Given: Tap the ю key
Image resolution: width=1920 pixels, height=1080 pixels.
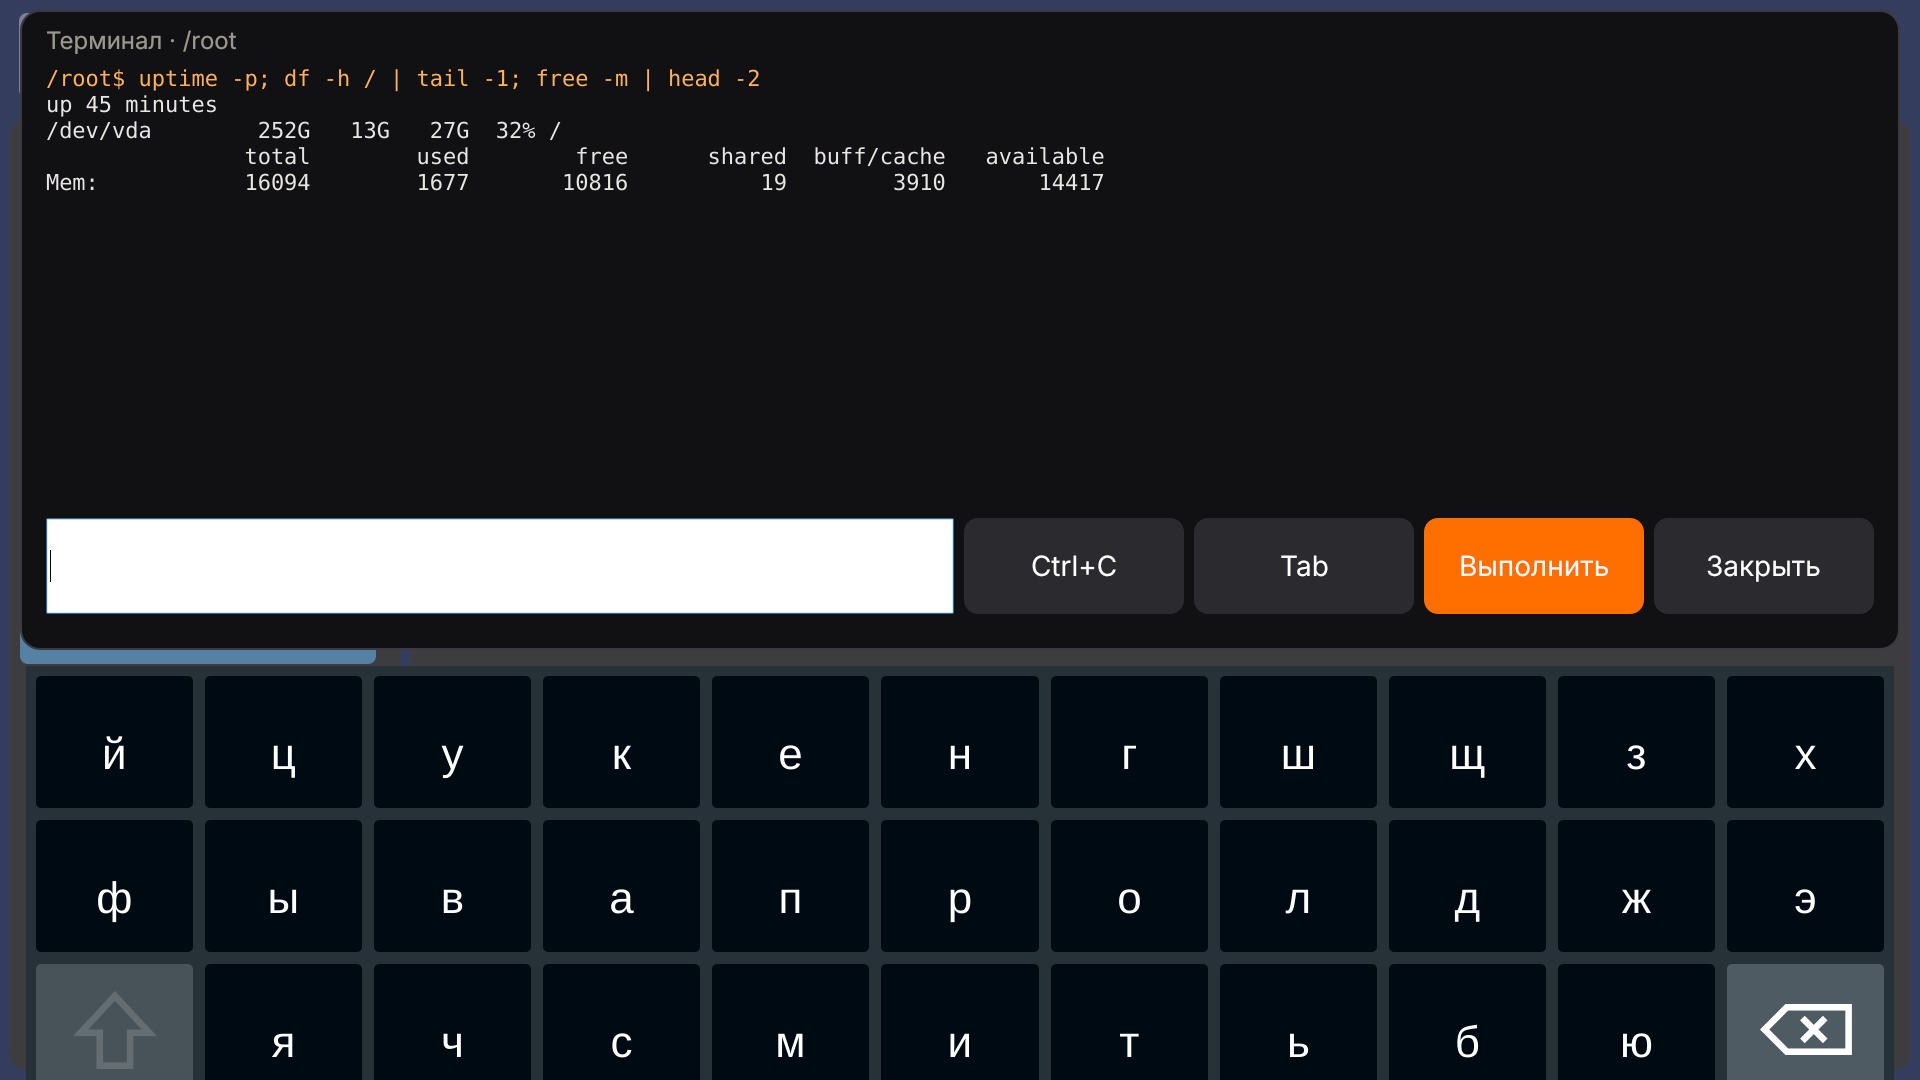Looking at the screenshot, I should coord(1636,1024).
